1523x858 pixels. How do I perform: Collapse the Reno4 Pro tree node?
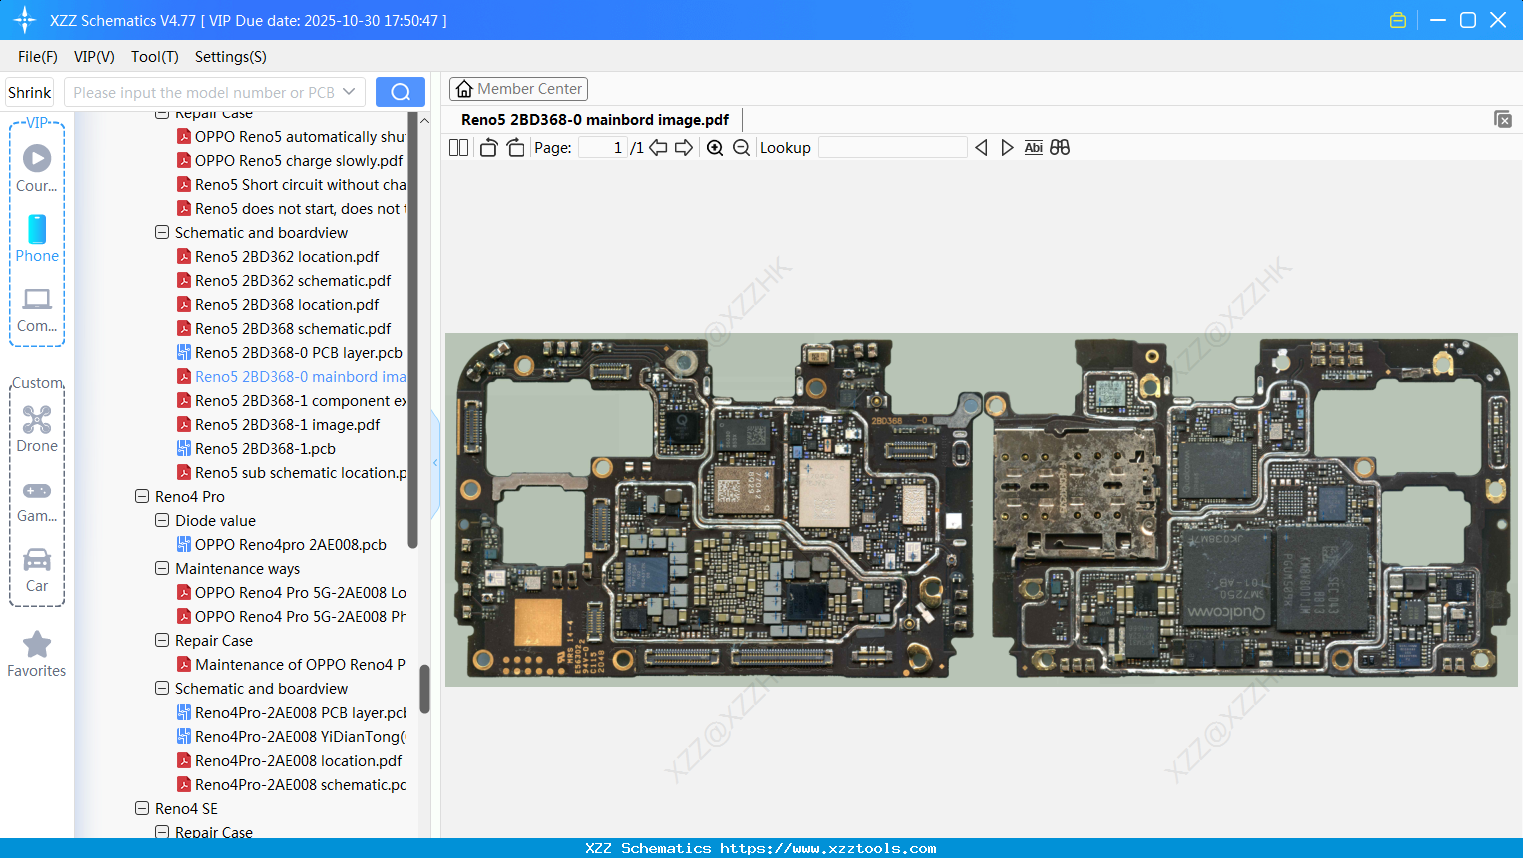pyautogui.click(x=142, y=496)
